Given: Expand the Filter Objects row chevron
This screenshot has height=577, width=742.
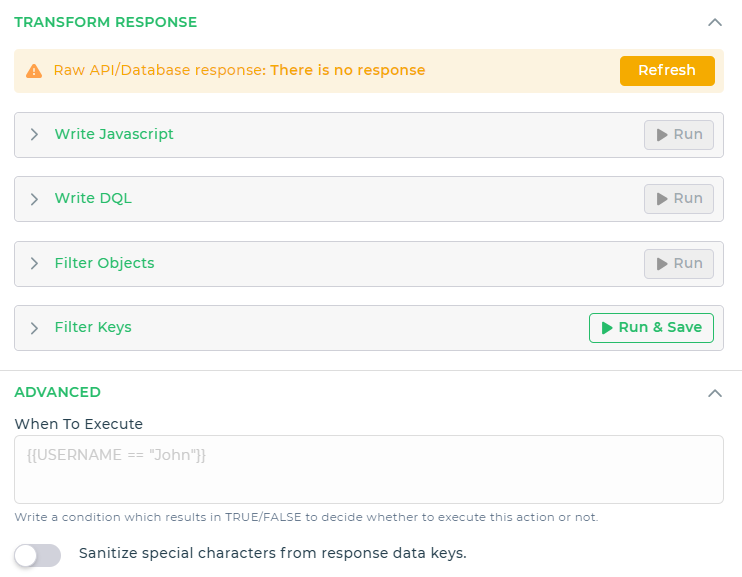Looking at the screenshot, I should (34, 264).
